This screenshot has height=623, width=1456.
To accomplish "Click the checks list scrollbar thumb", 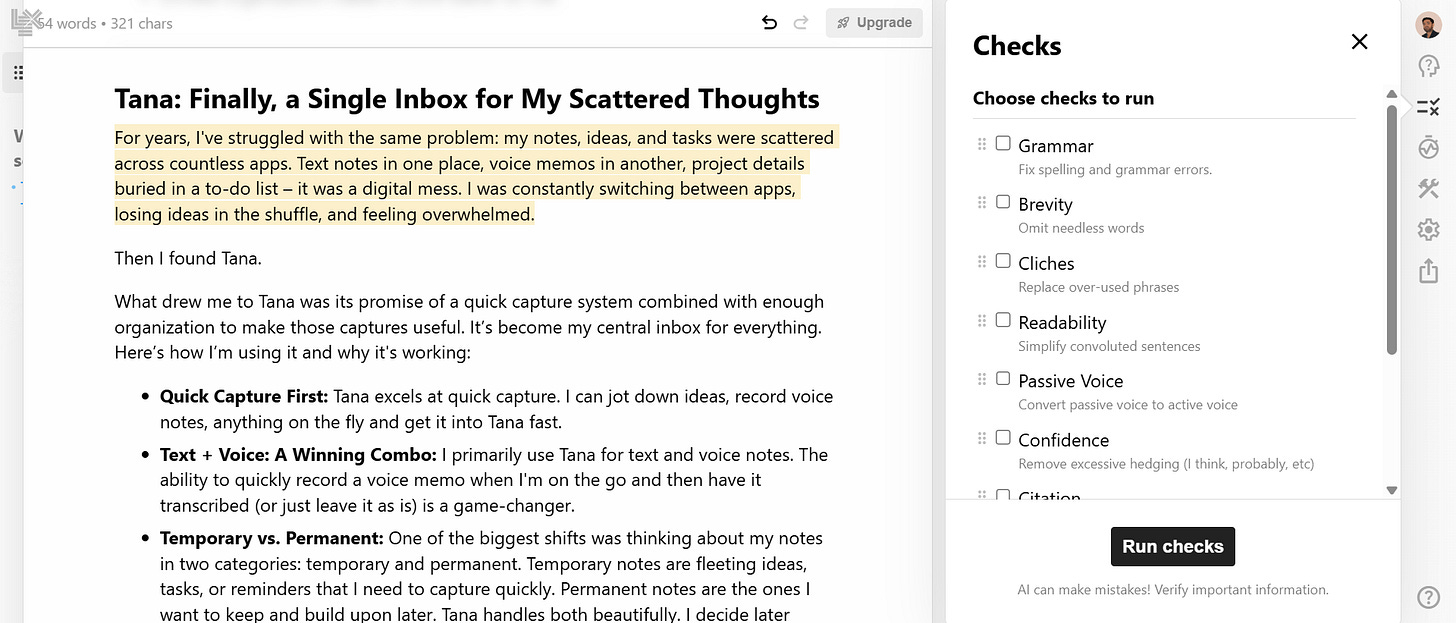I will [x=1391, y=228].
